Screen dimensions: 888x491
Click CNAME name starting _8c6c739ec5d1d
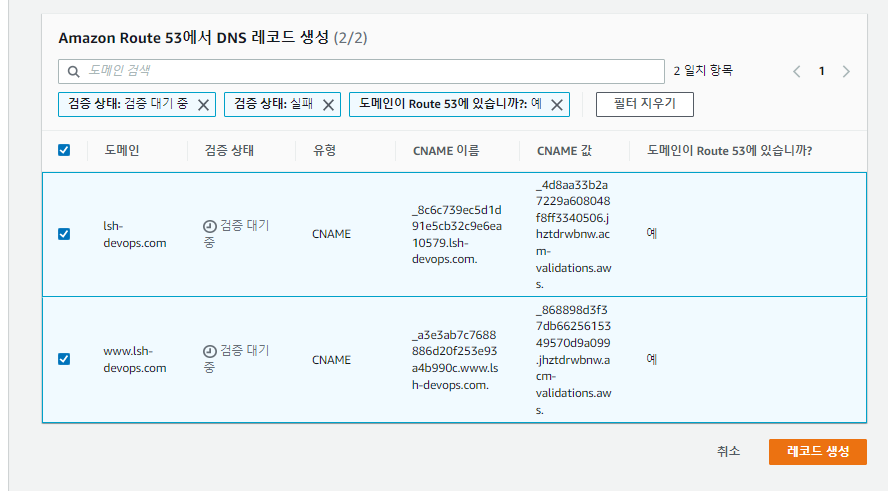tap(456, 234)
